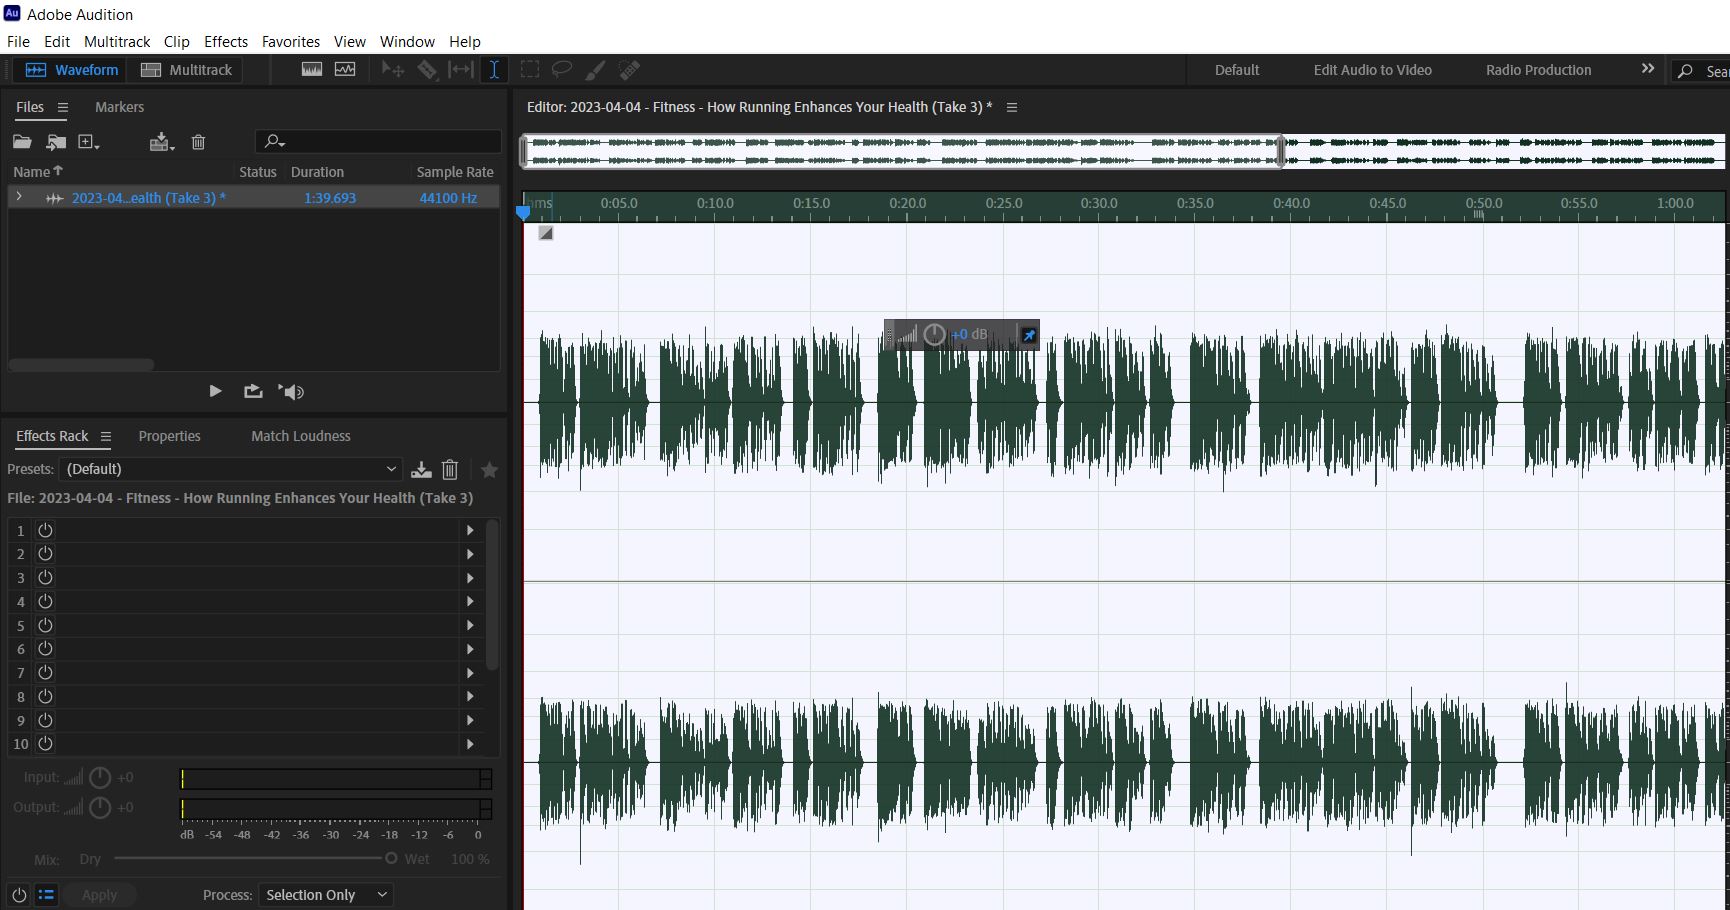Import a file into the Files panel
Image resolution: width=1730 pixels, height=910 pixels.
pyautogui.click(x=56, y=142)
